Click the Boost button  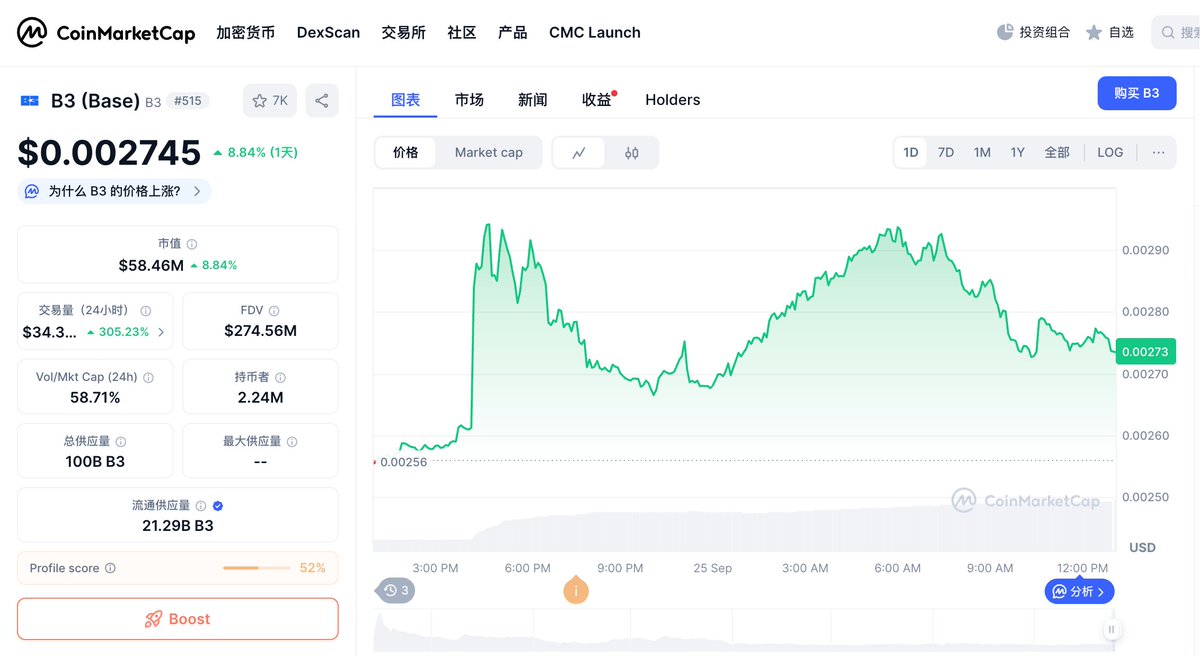(x=178, y=619)
